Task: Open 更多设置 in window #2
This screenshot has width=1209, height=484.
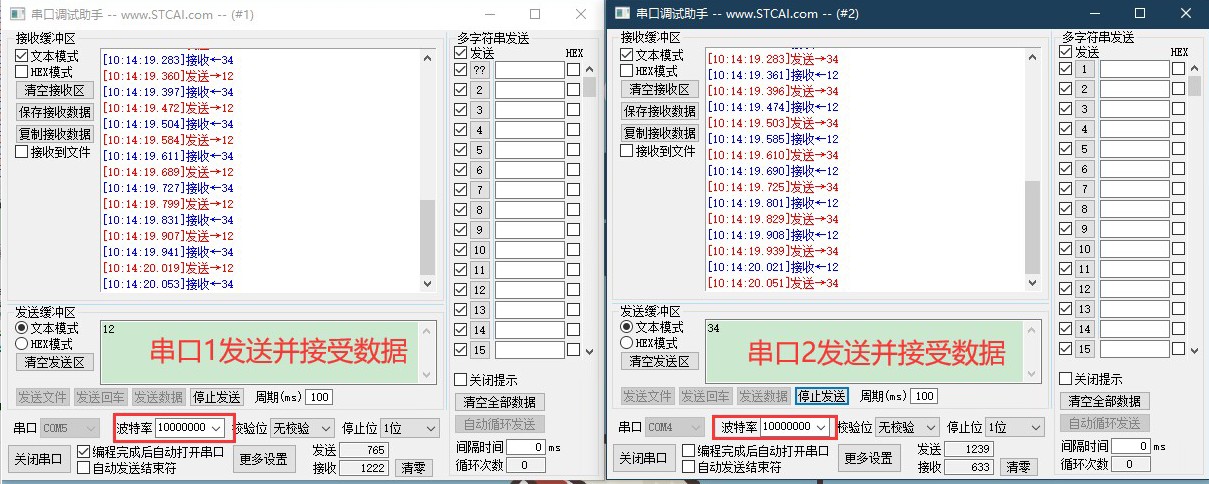Action: pos(869,458)
